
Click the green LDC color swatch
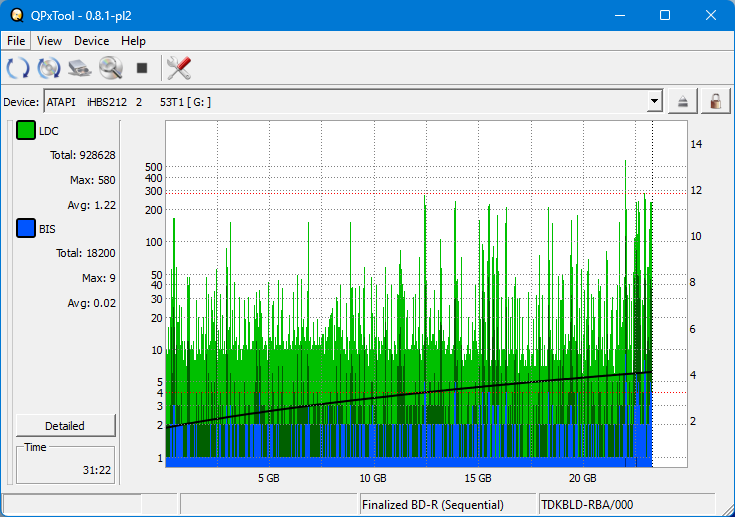point(26,130)
